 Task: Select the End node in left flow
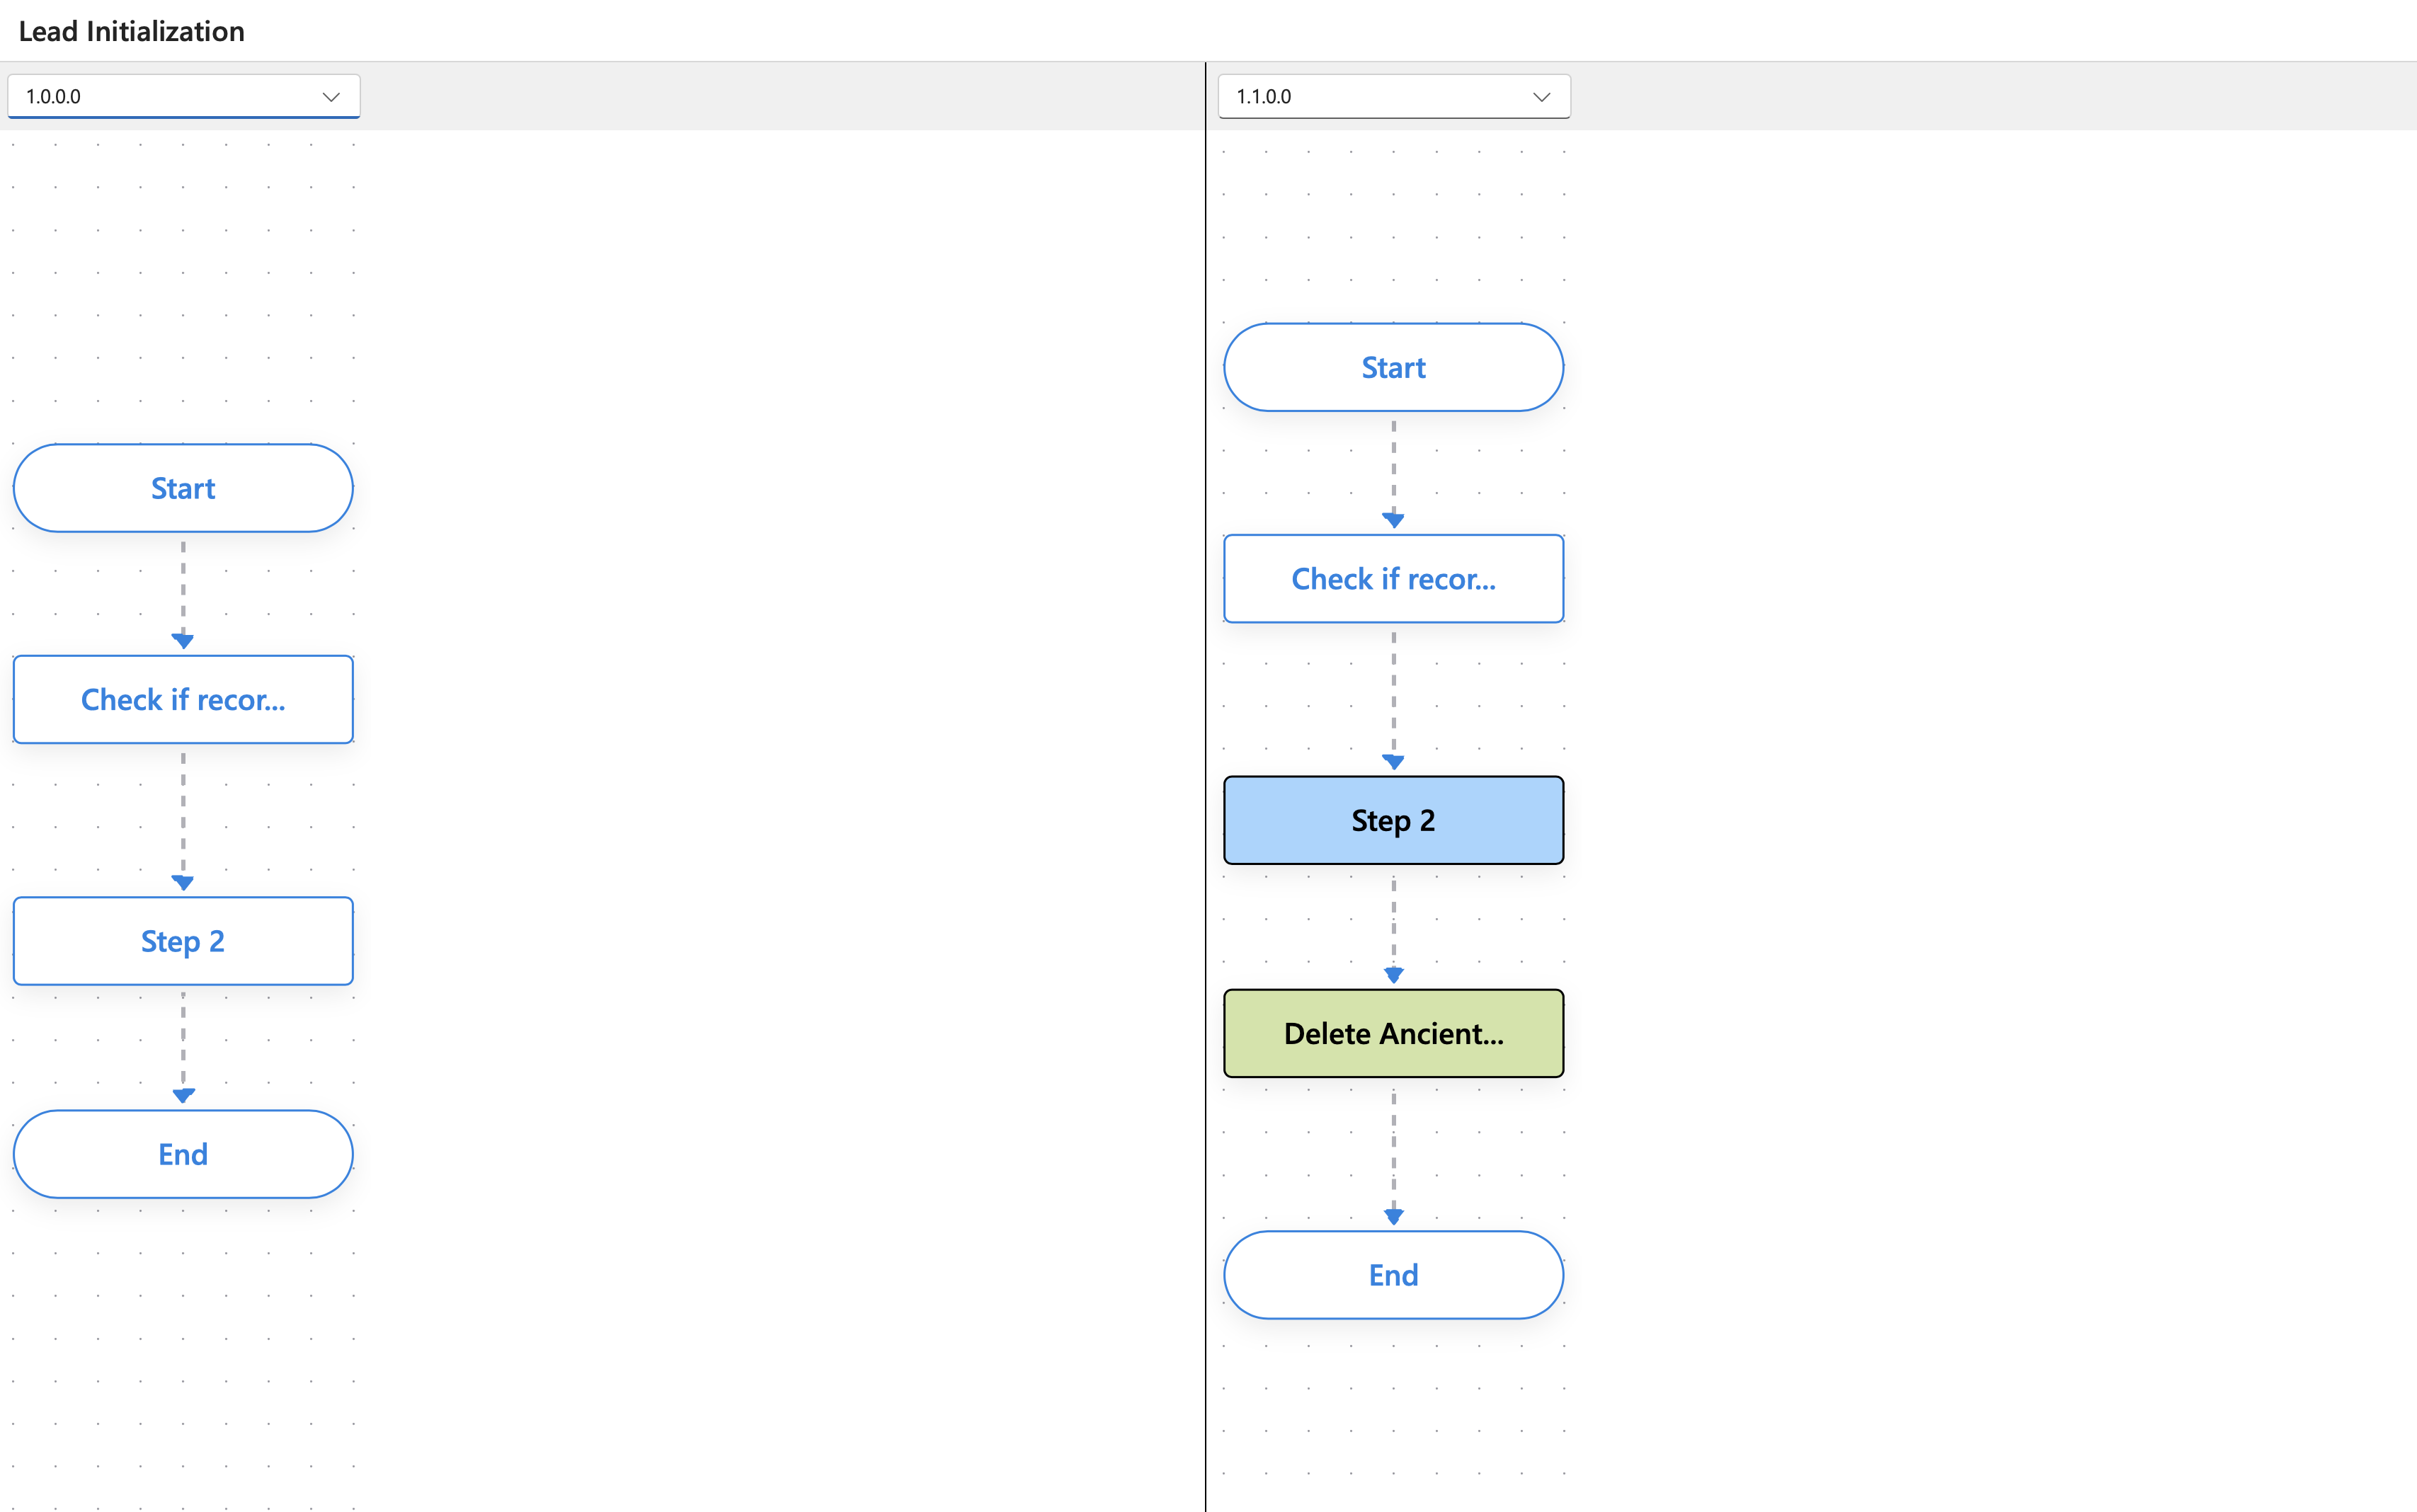[183, 1154]
